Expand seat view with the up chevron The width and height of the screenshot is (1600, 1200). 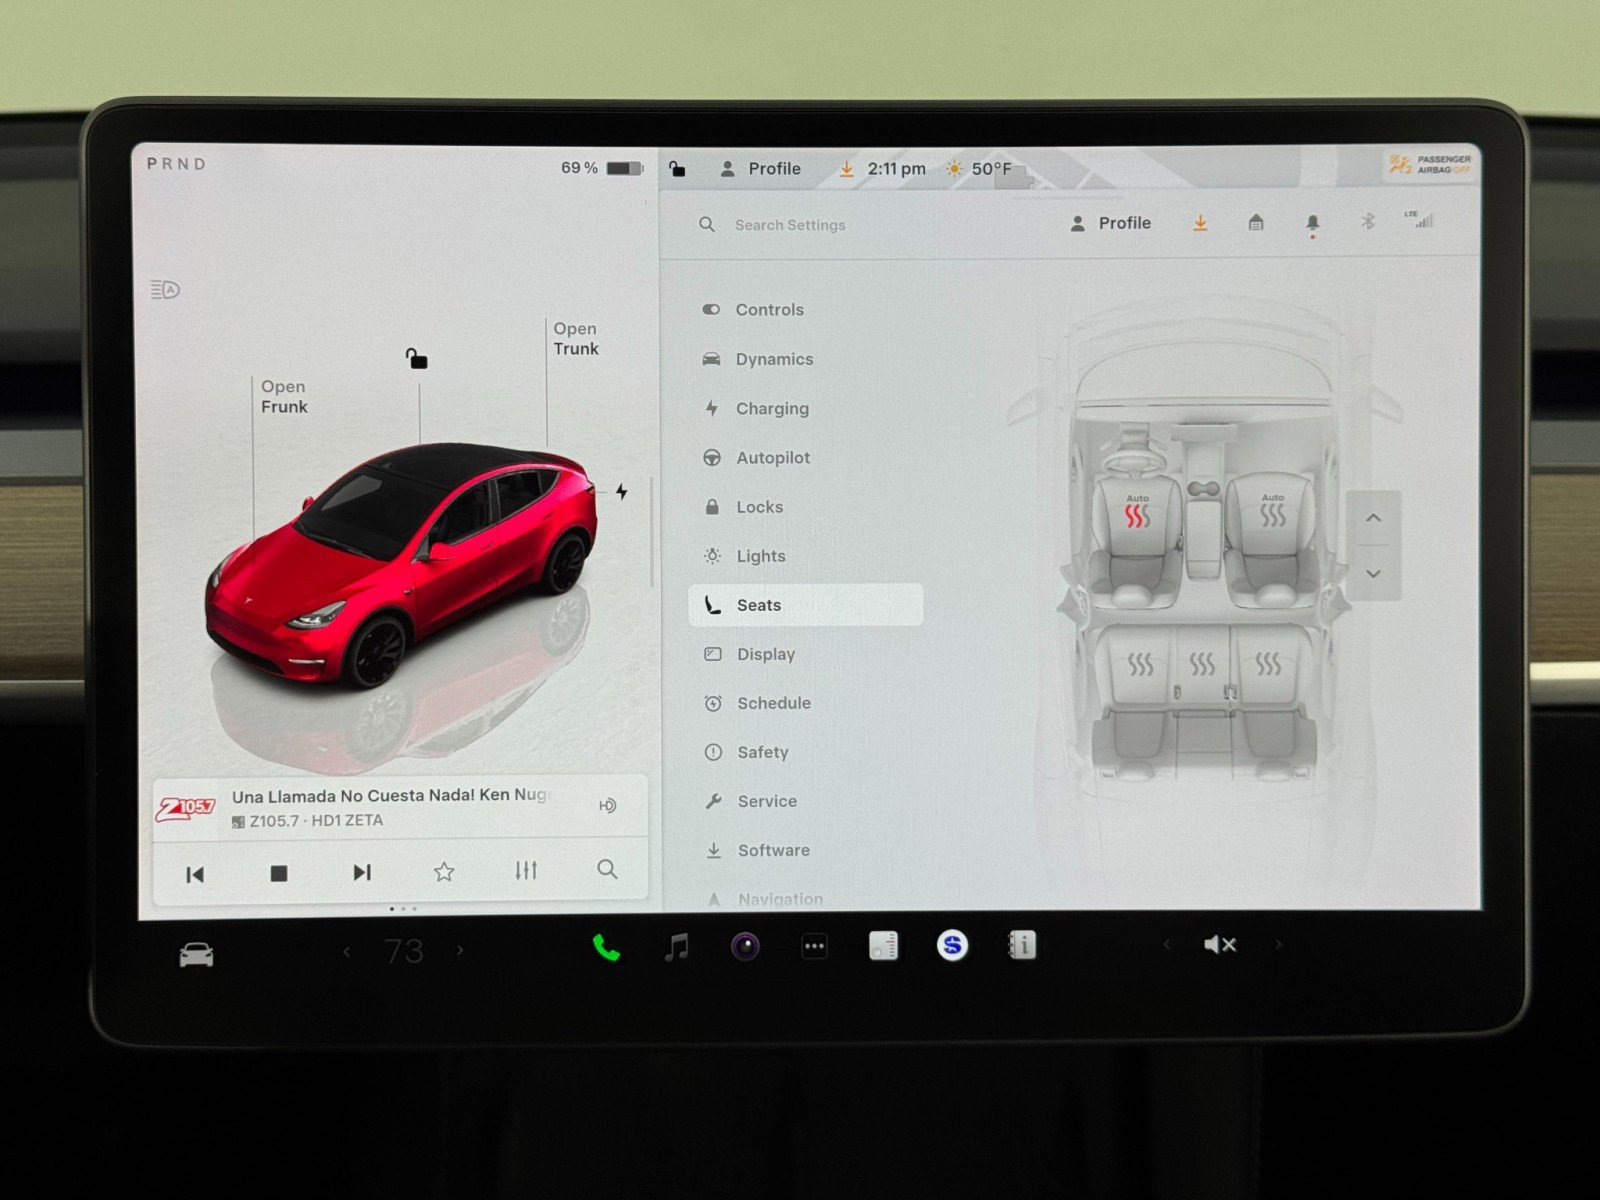pyautogui.click(x=1373, y=518)
